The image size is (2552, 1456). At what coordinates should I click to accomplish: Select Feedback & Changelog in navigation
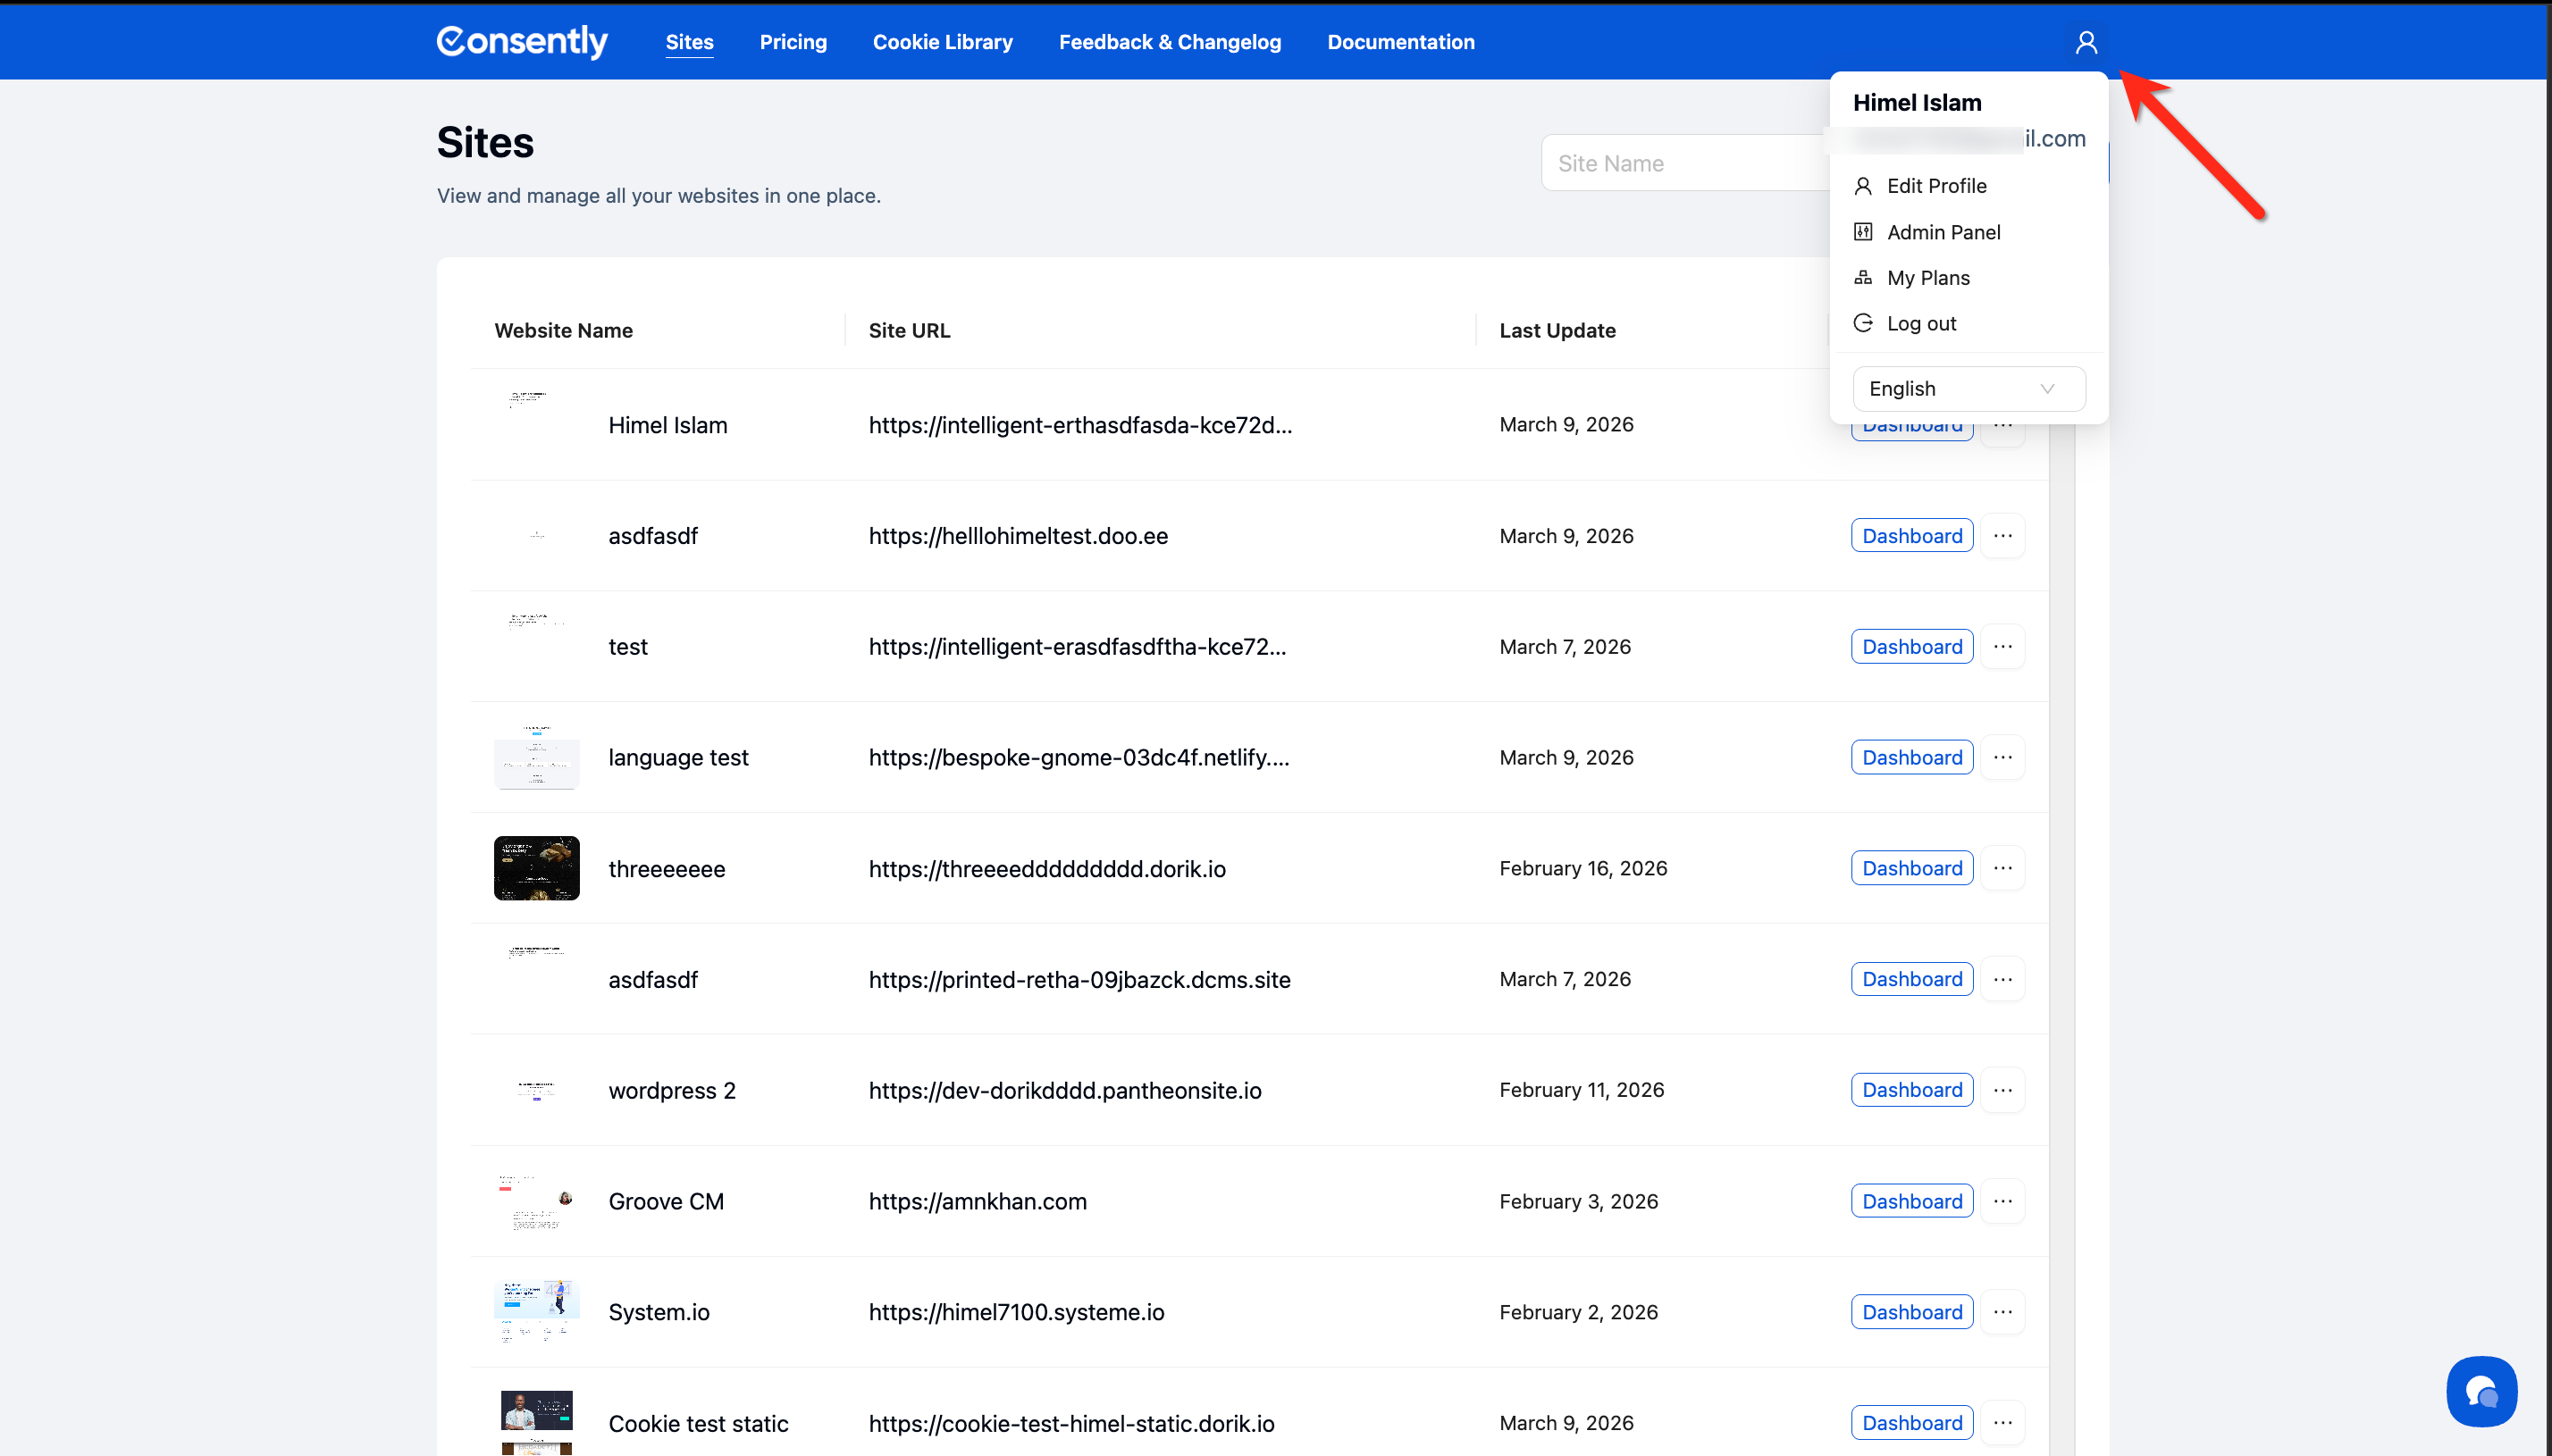(1169, 42)
